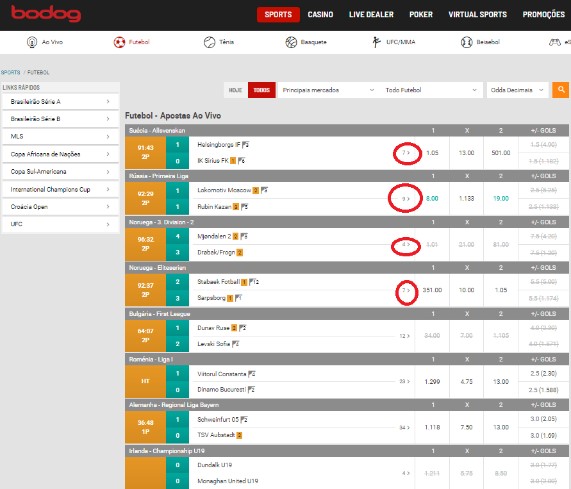Select the Beisebol baseball icon

pyautogui.click(x=466, y=42)
